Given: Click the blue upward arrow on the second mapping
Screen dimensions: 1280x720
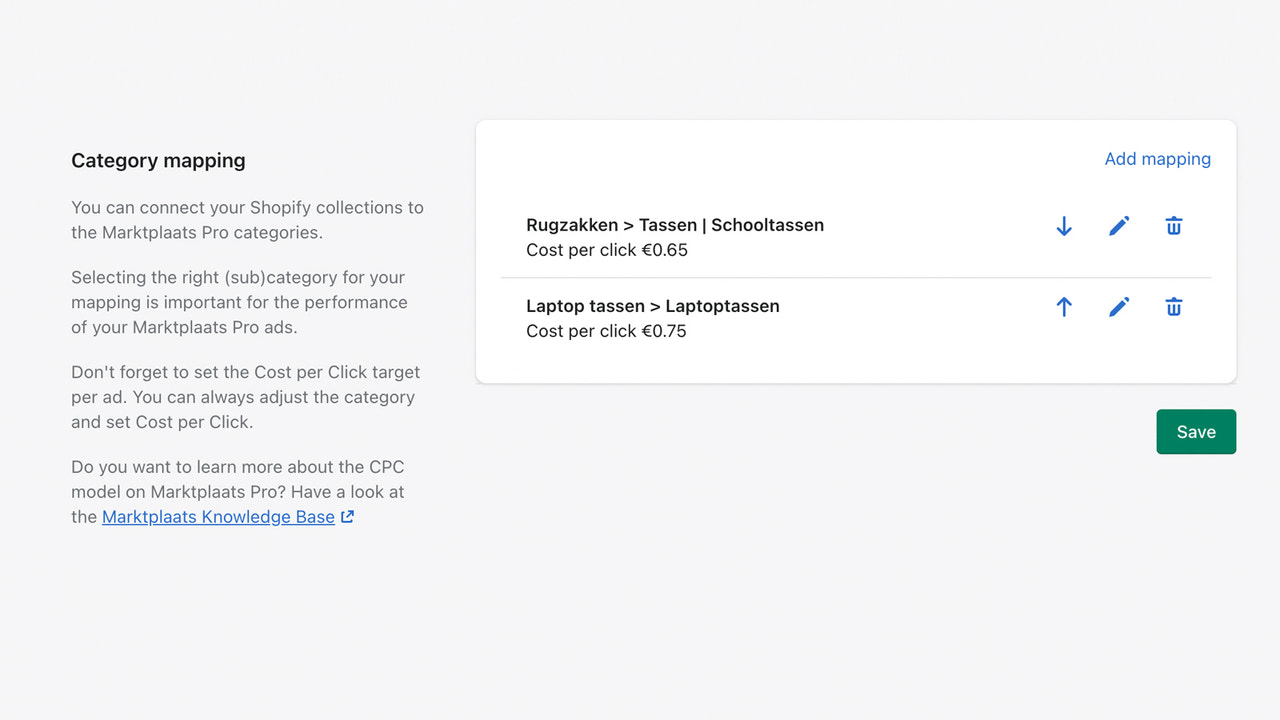Looking at the screenshot, I should click(1063, 307).
